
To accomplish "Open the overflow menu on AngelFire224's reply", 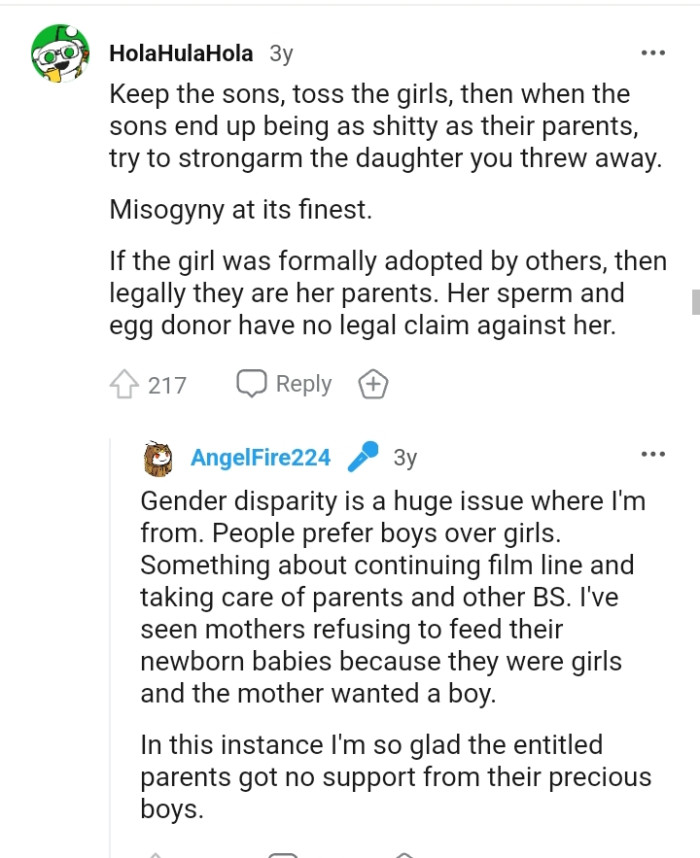I will point(653,452).
